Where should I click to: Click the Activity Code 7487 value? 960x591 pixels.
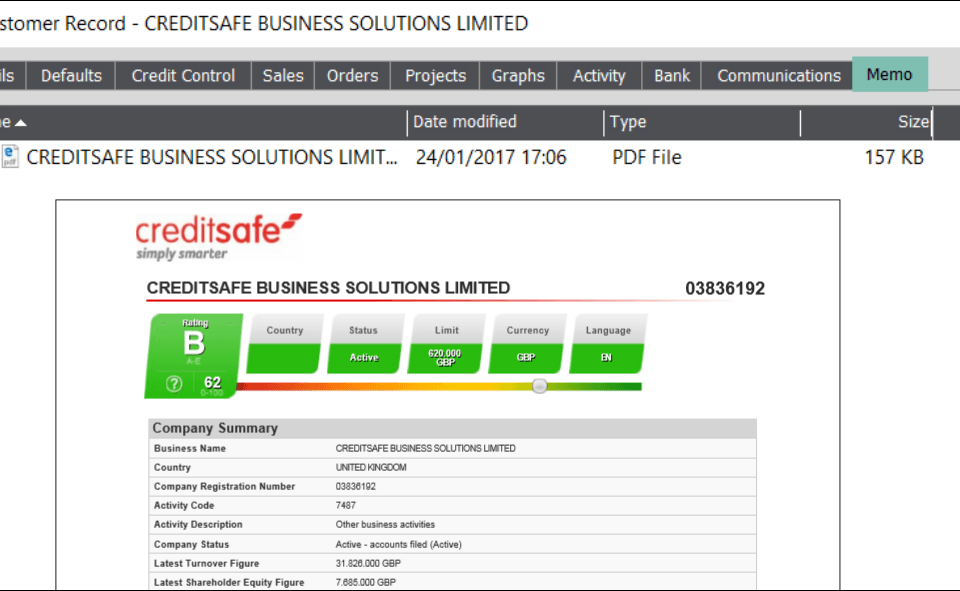345,505
